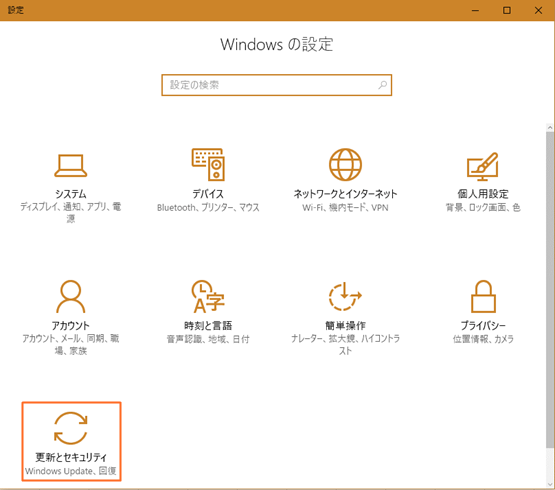
Task: Click the 更新とセキュリティ label
Action: pyautogui.click(x=71, y=457)
